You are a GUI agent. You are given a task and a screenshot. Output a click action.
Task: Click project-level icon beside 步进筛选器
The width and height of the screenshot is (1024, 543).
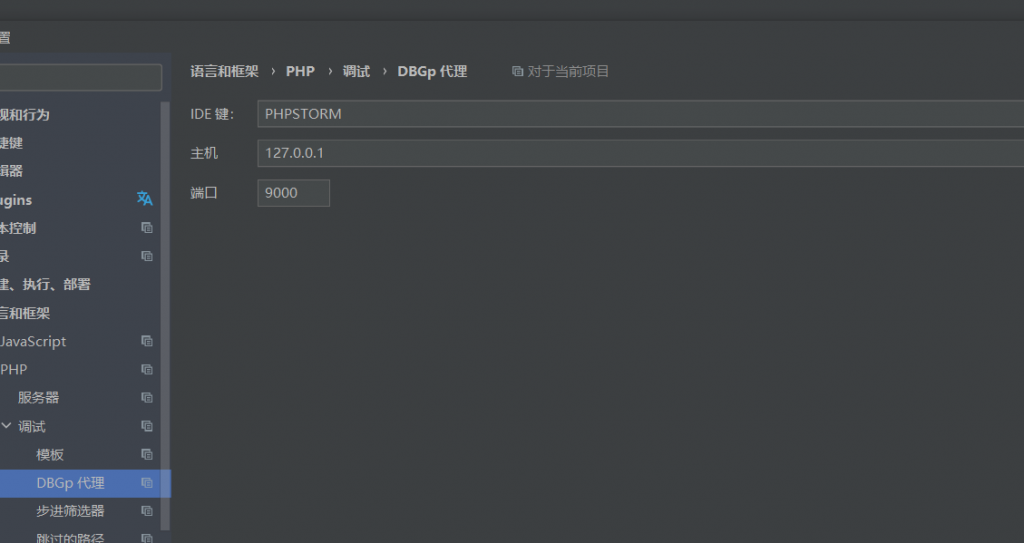pos(147,511)
